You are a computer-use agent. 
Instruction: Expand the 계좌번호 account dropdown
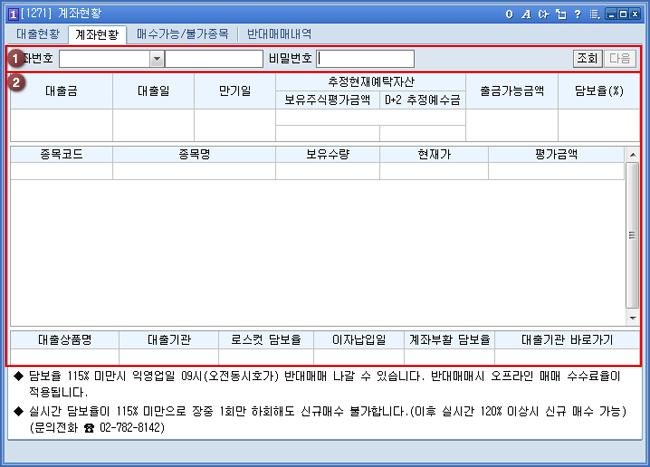[x=156, y=59]
